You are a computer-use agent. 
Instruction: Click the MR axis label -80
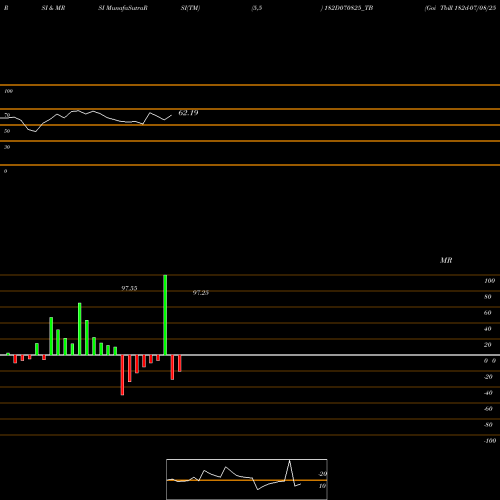point(488,425)
